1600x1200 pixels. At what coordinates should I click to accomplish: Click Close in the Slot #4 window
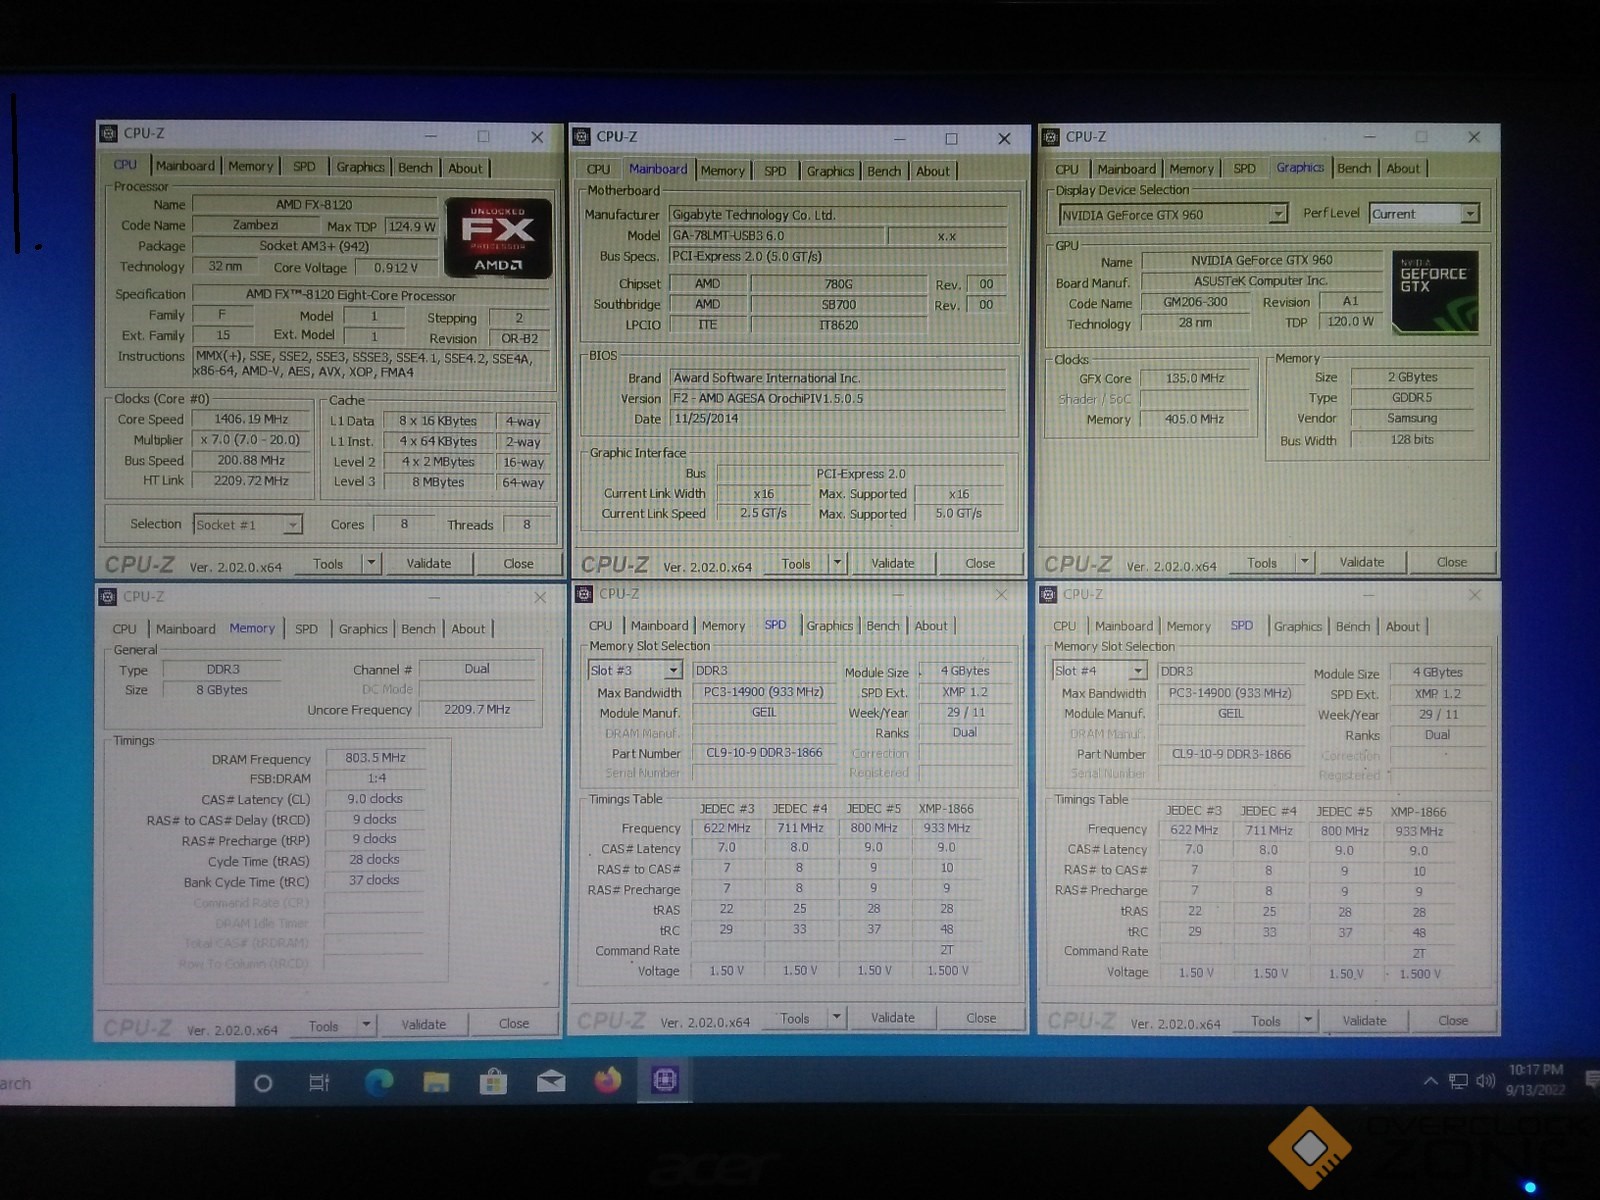(1453, 1020)
